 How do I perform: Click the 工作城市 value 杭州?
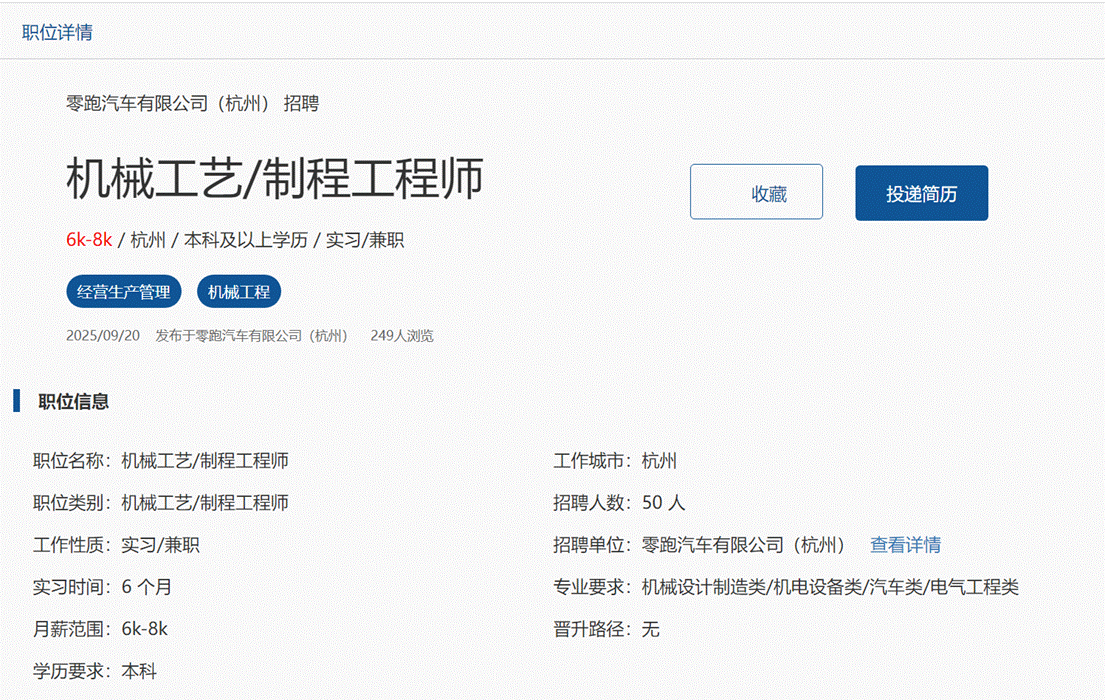[659, 461]
